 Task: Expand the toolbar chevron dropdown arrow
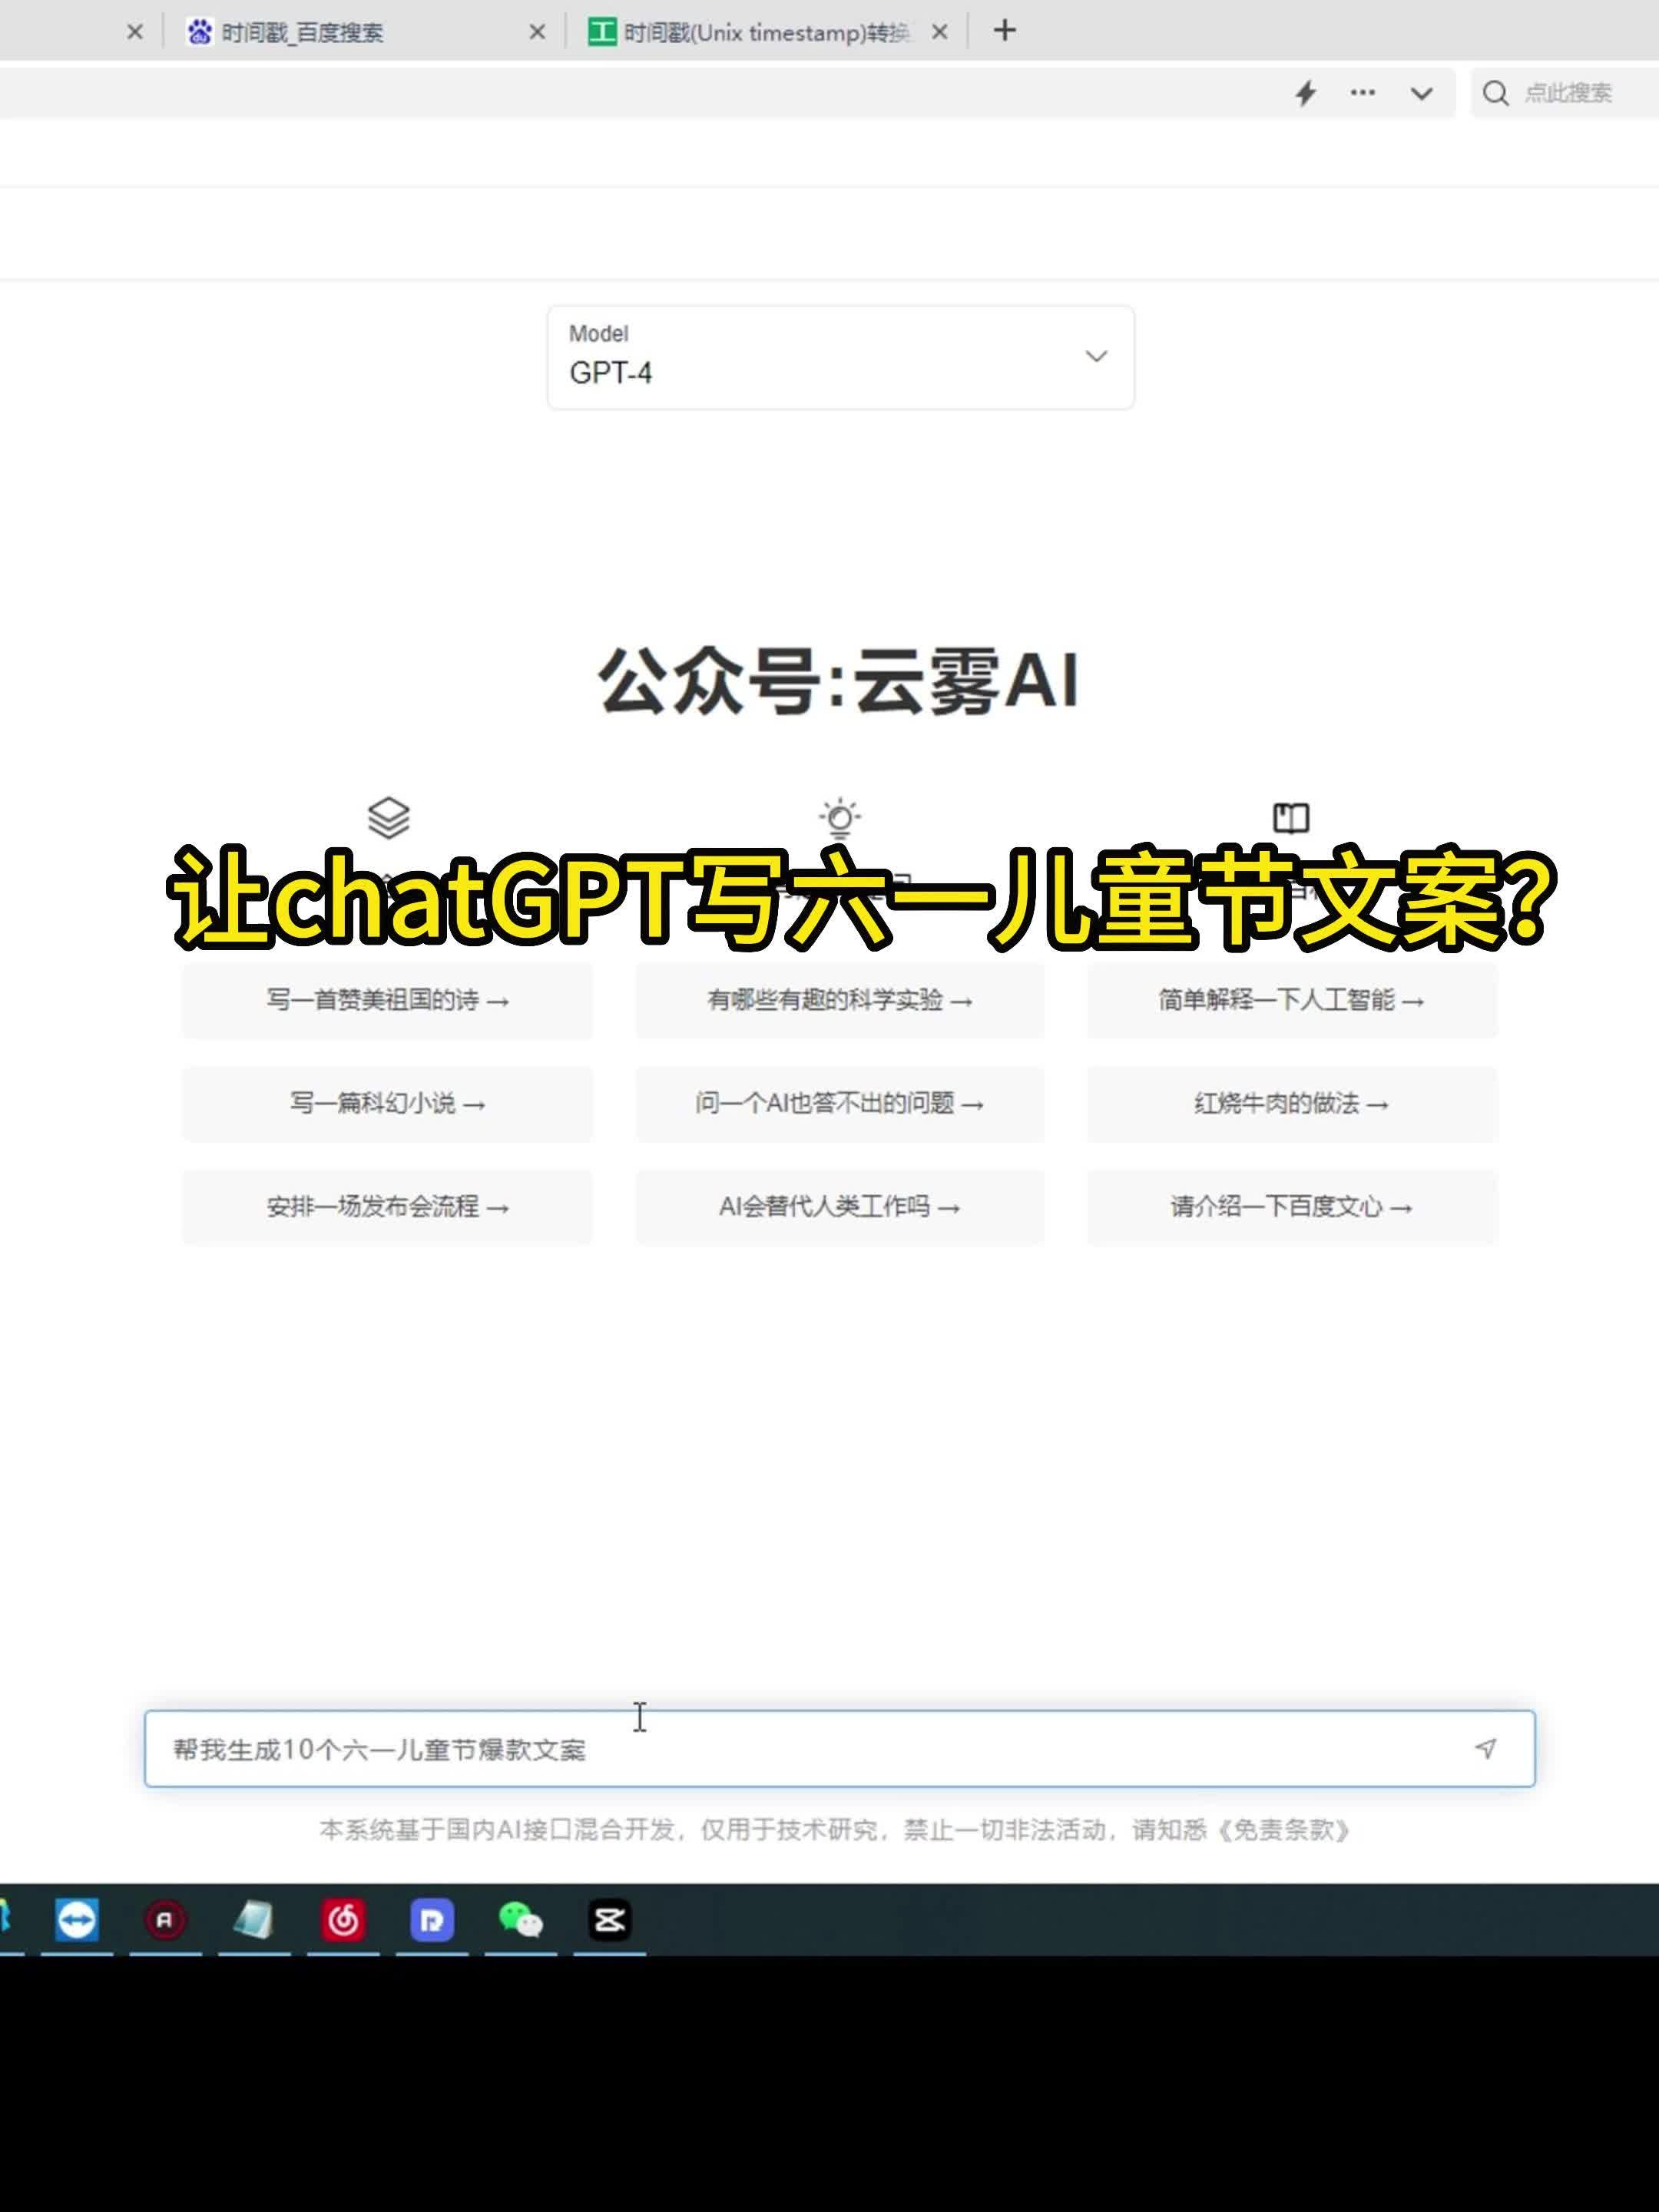point(1421,93)
